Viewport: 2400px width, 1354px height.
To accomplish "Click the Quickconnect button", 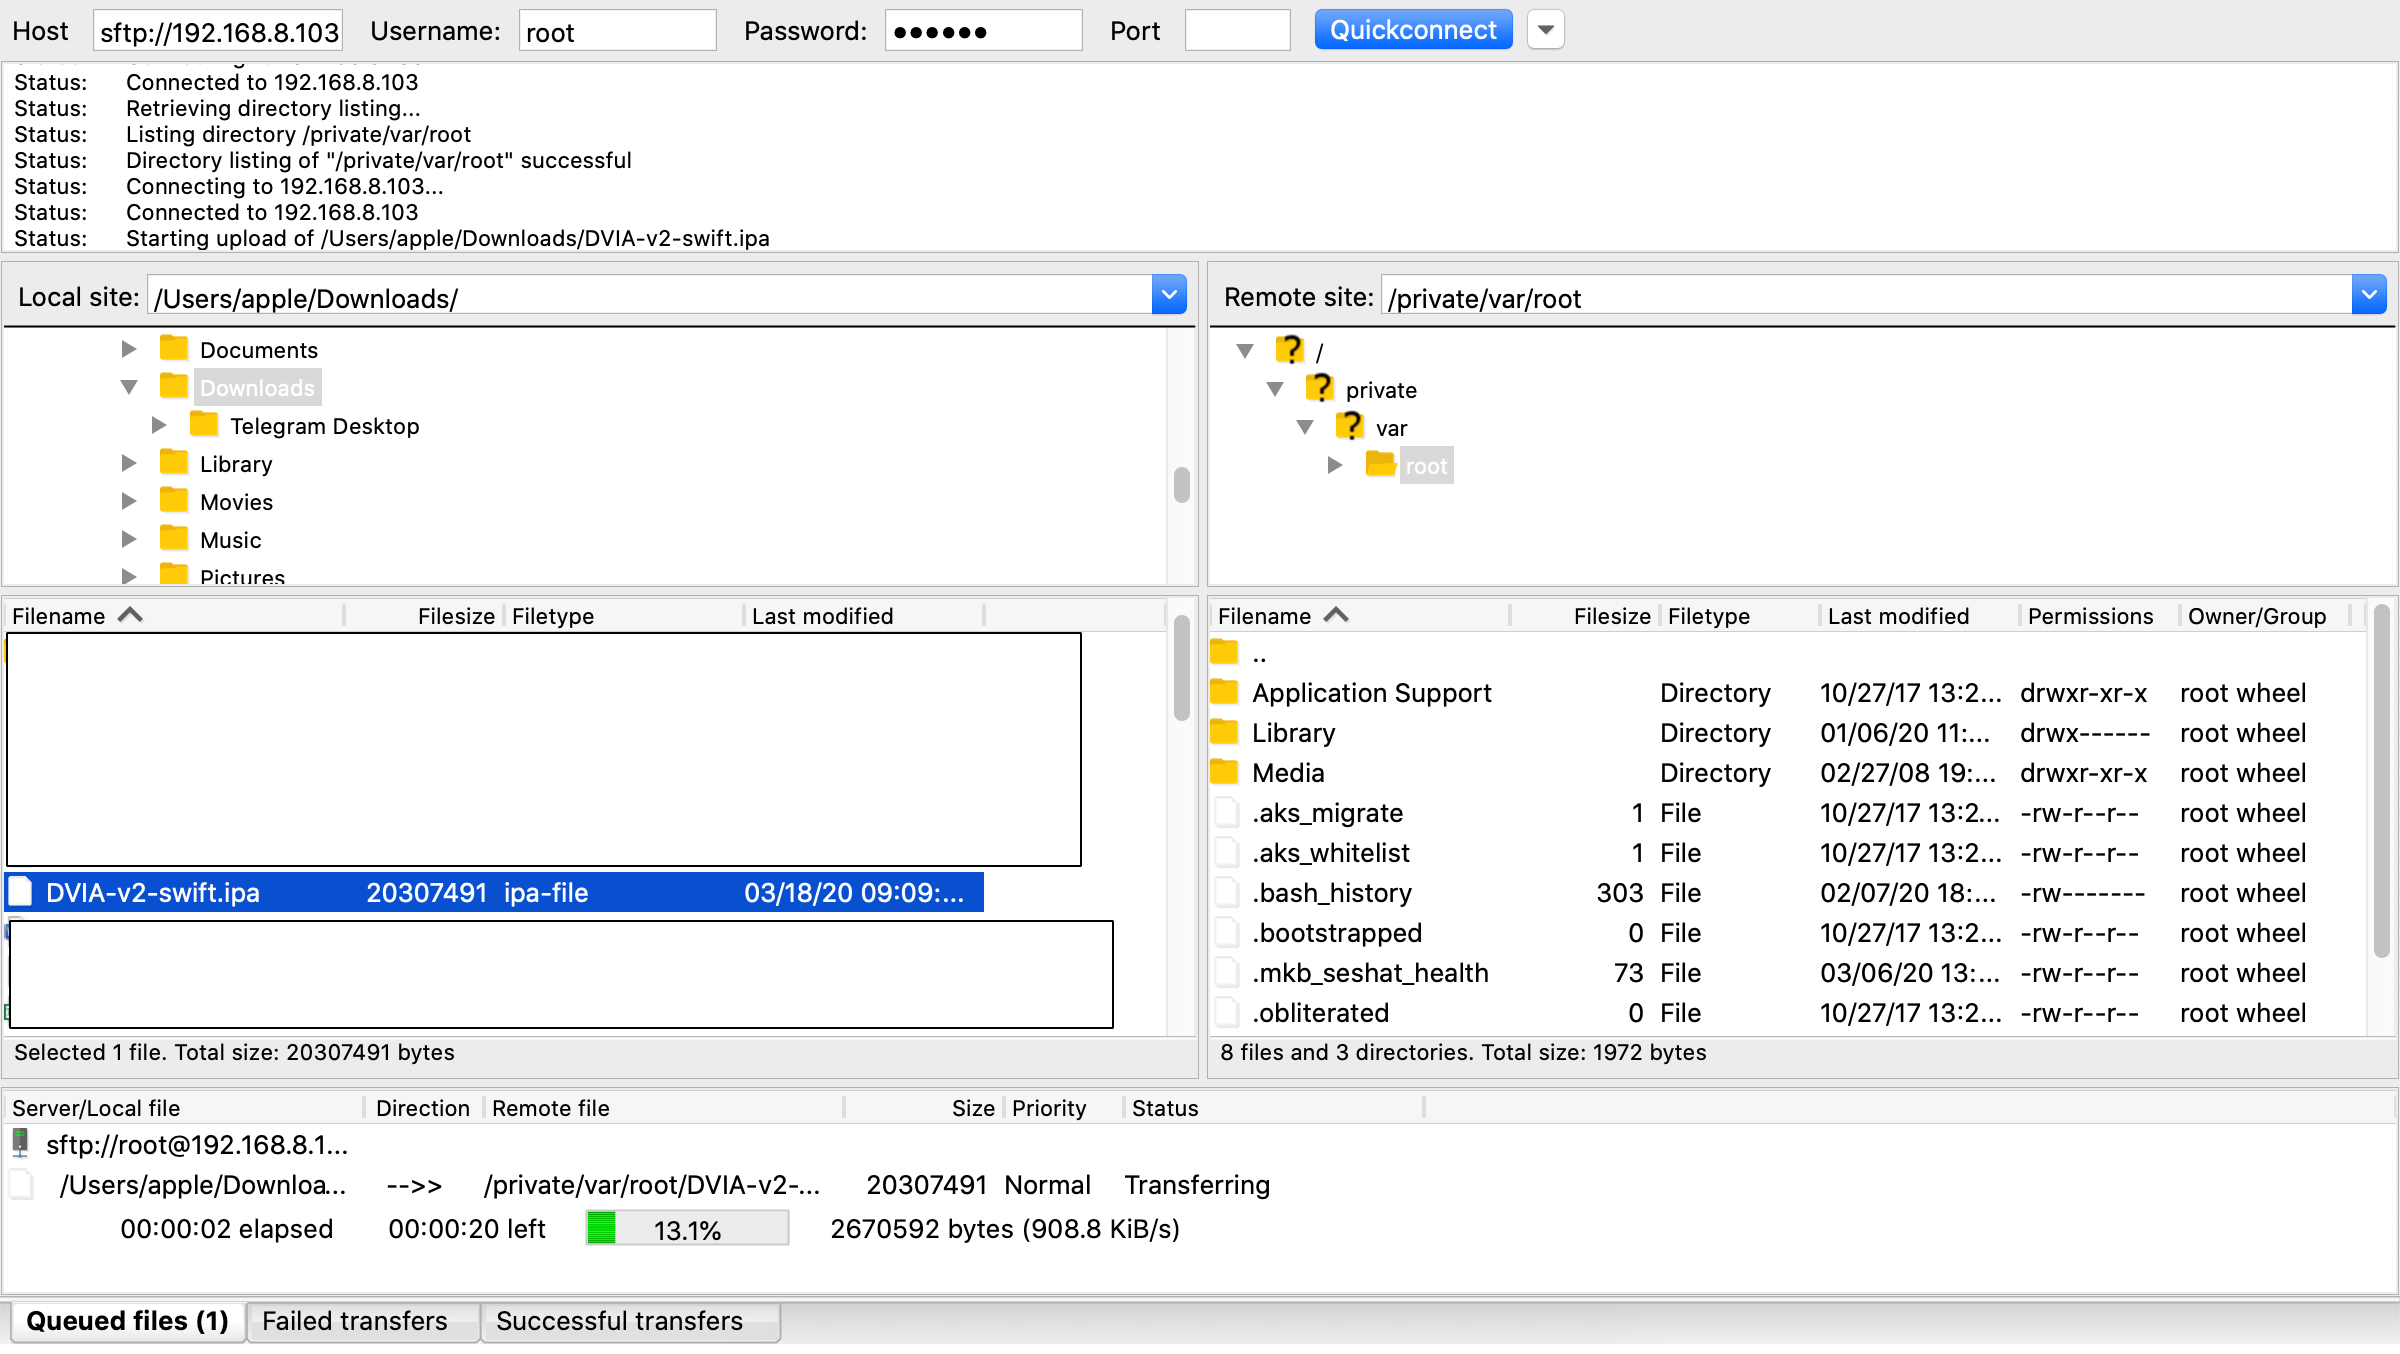I will click(1412, 30).
